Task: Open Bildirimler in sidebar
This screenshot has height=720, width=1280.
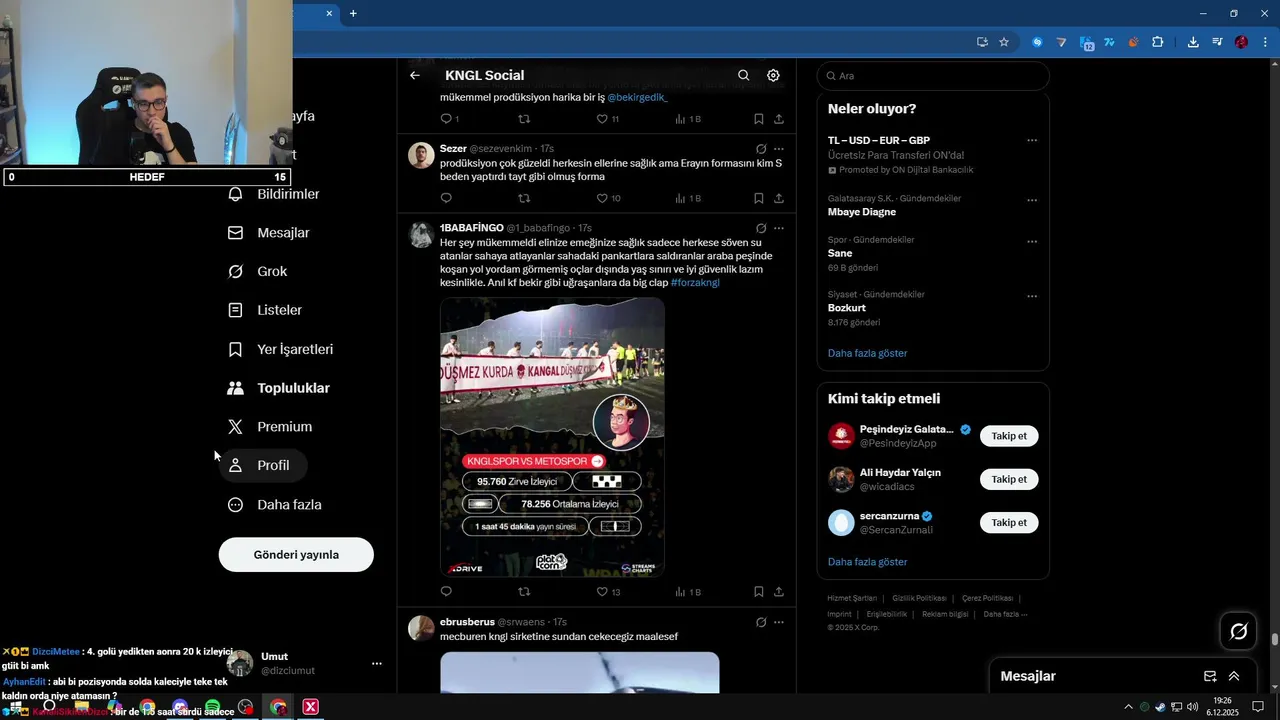Action: 274,194
